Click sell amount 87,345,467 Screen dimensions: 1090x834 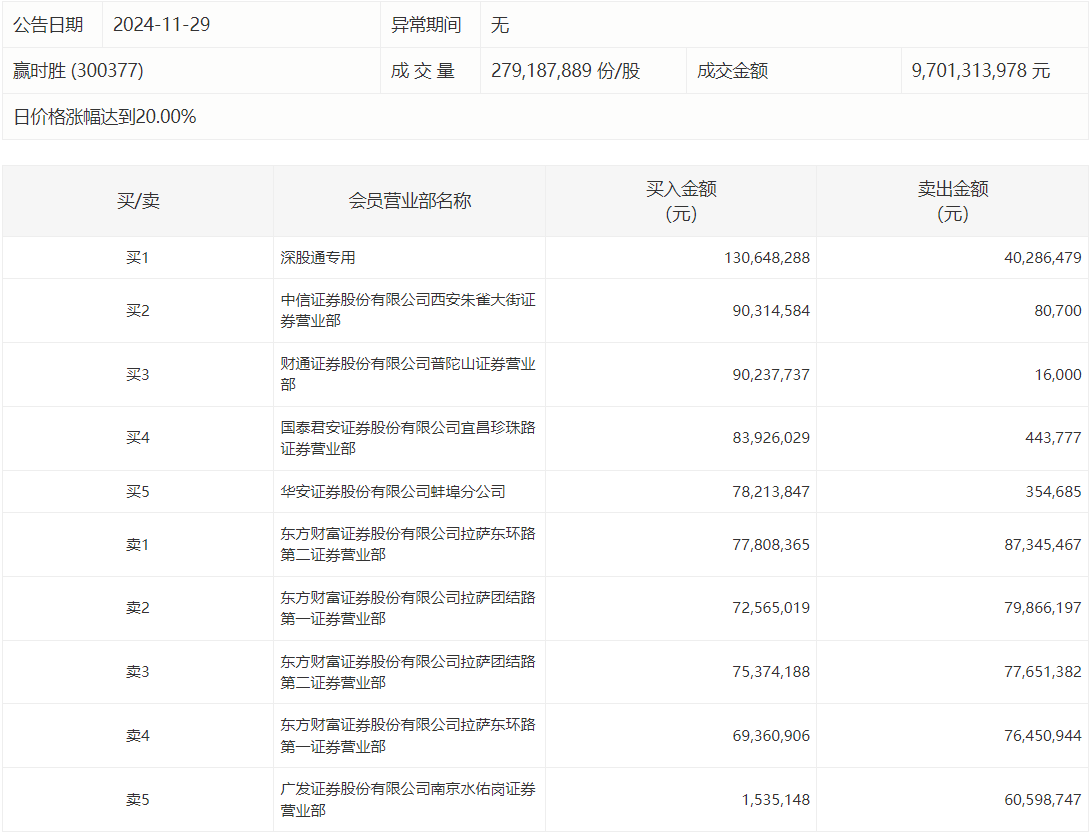point(1043,545)
